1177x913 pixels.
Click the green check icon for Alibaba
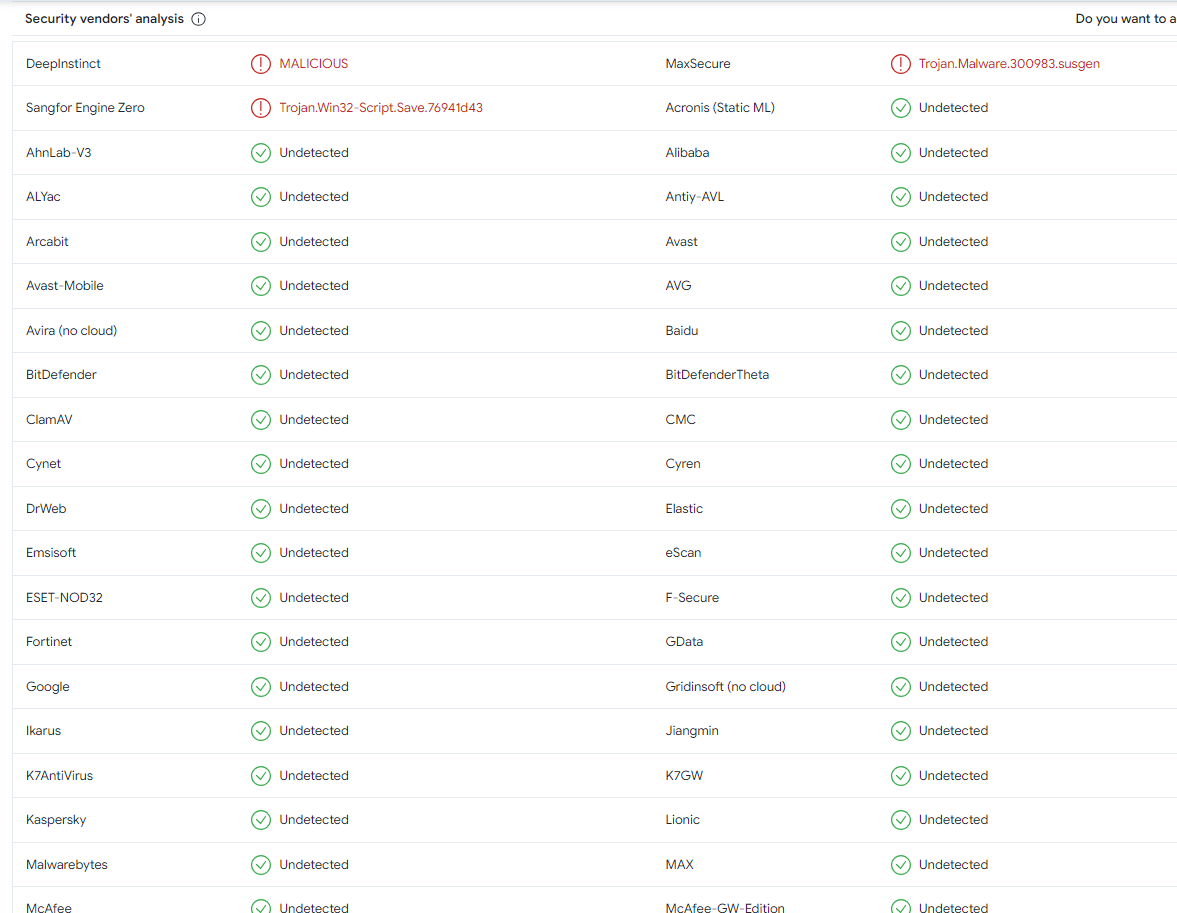coord(901,153)
